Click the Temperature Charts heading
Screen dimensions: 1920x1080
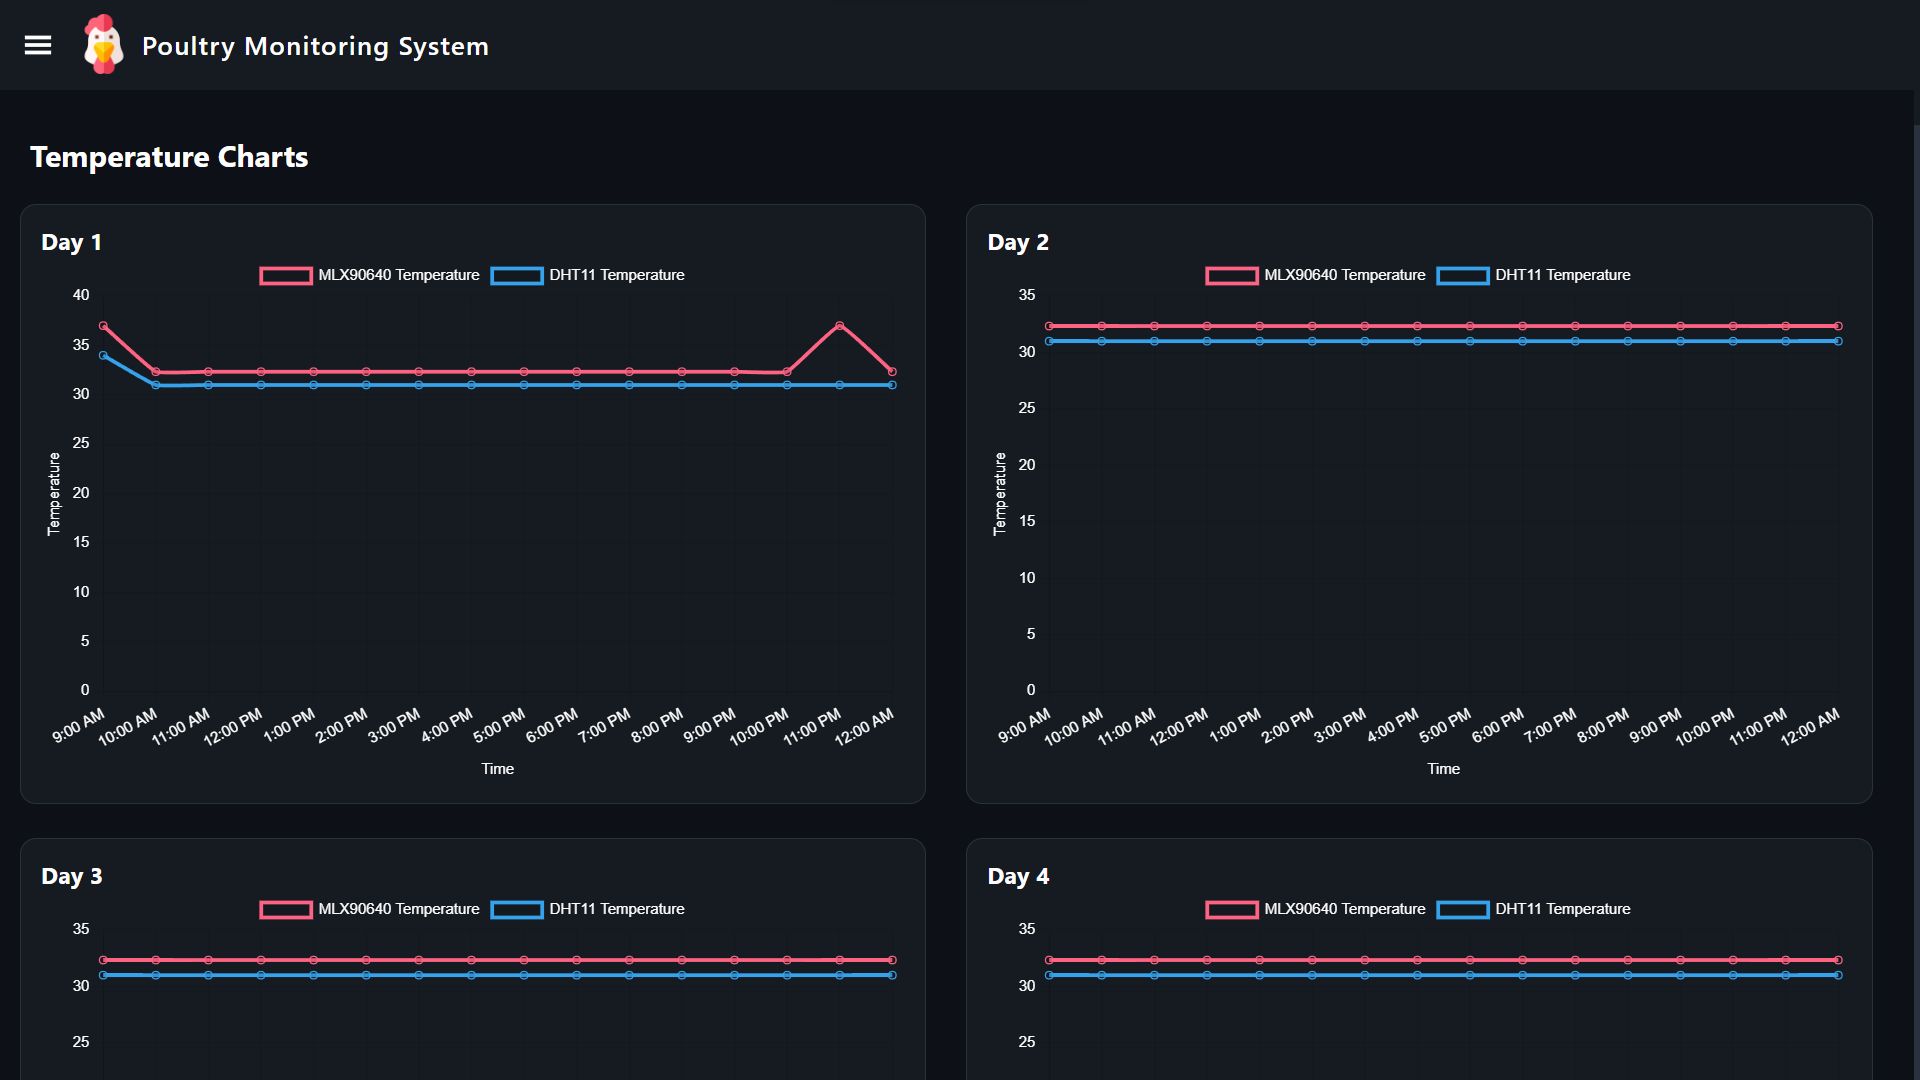[x=169, y=157]
